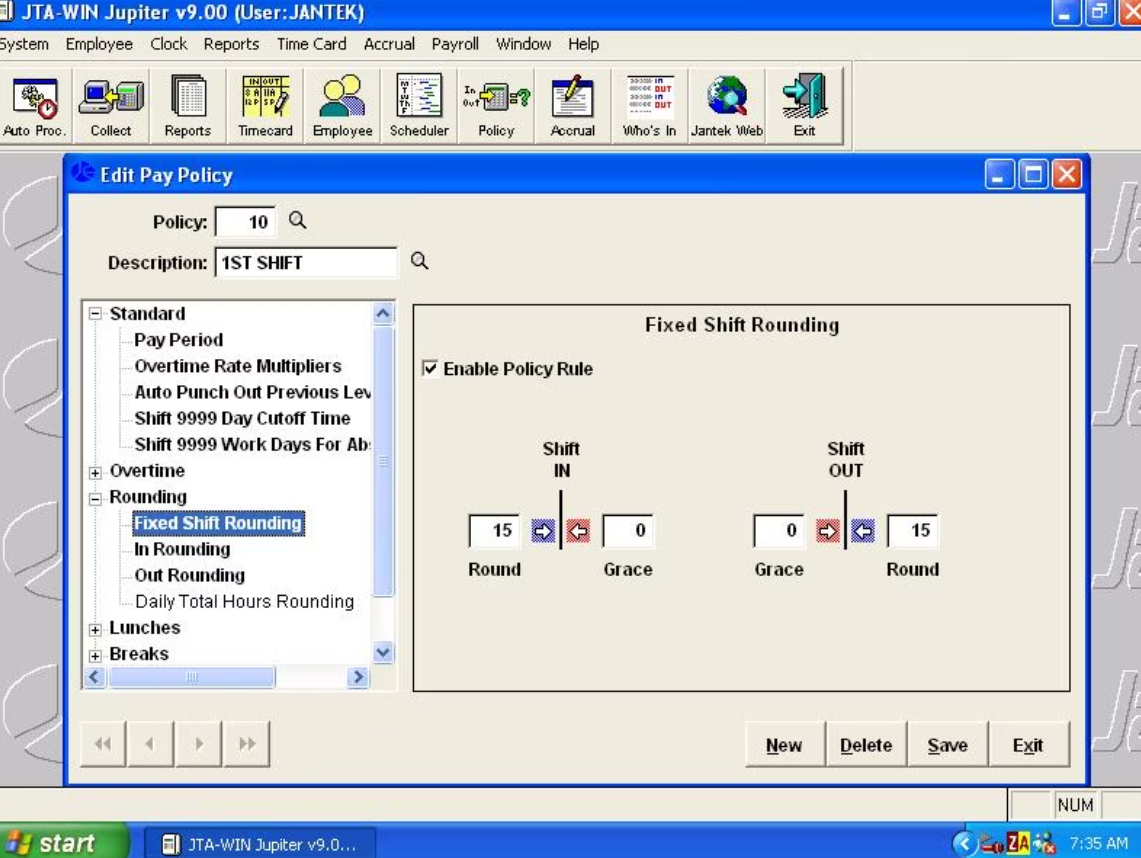Open the Accrual toolbar icon
The height and width of the screenshot is (858, 1141).
[573, 106]
